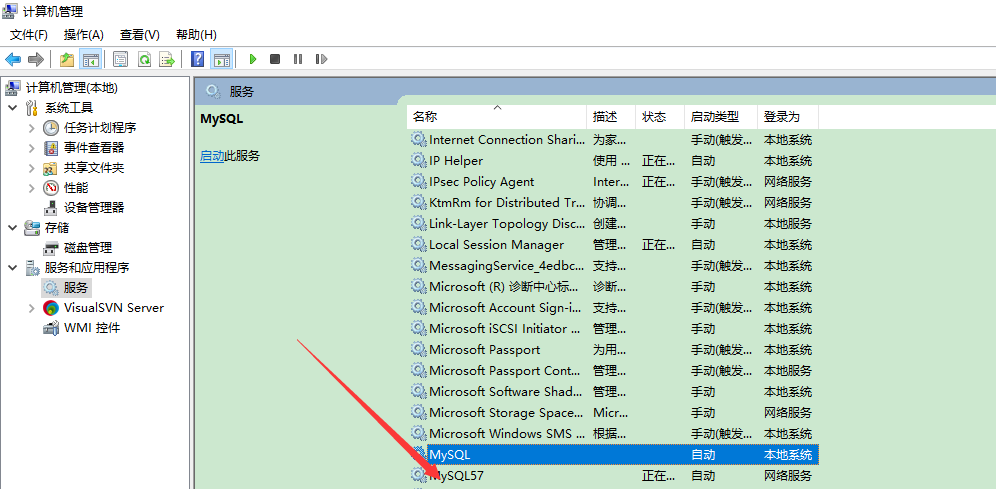Select the 共享文件夹 icon
The height and width of the screenshot is (489, 996).
(51, 168)
